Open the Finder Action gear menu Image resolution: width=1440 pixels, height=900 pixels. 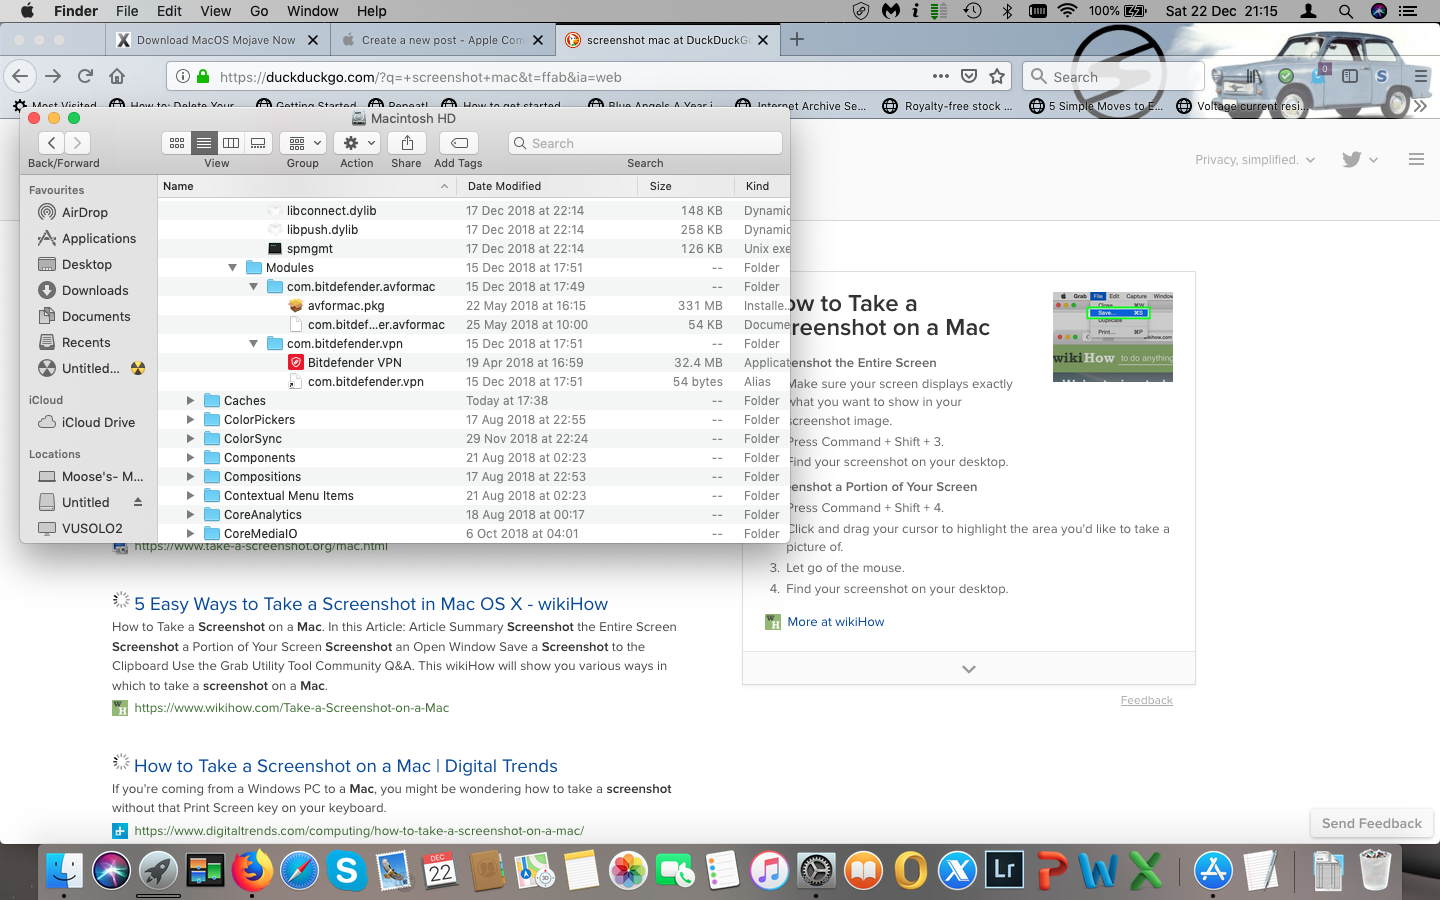[356, 143]
